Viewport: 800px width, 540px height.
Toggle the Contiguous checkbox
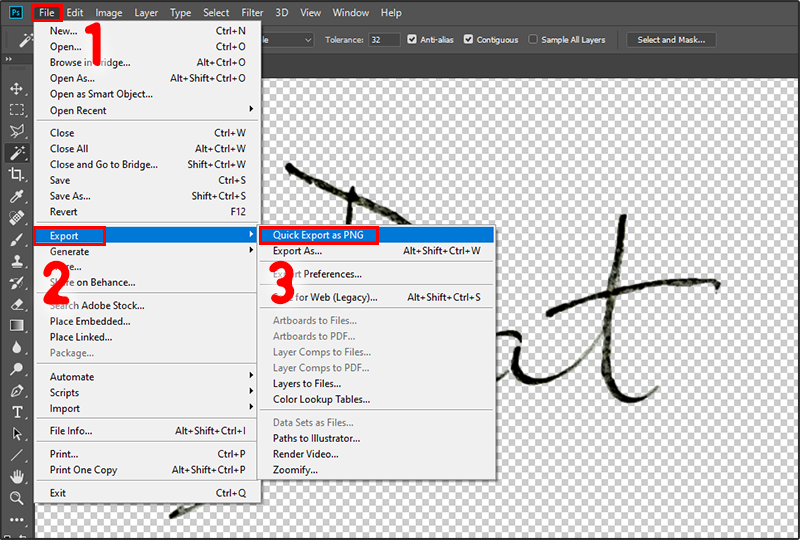[x=468, y=39]
